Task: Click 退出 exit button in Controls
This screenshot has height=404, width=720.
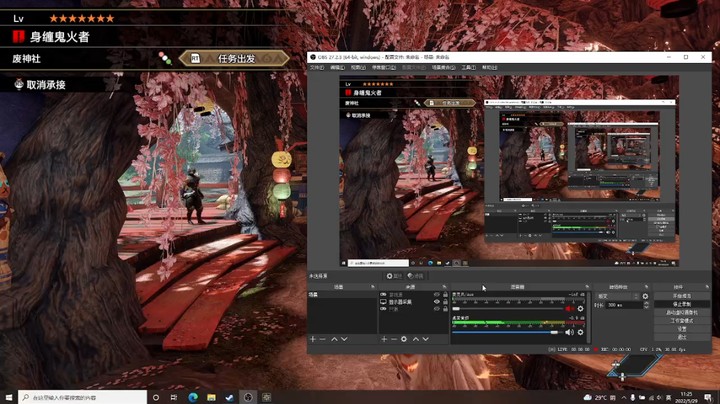Action: coord(681,337)
